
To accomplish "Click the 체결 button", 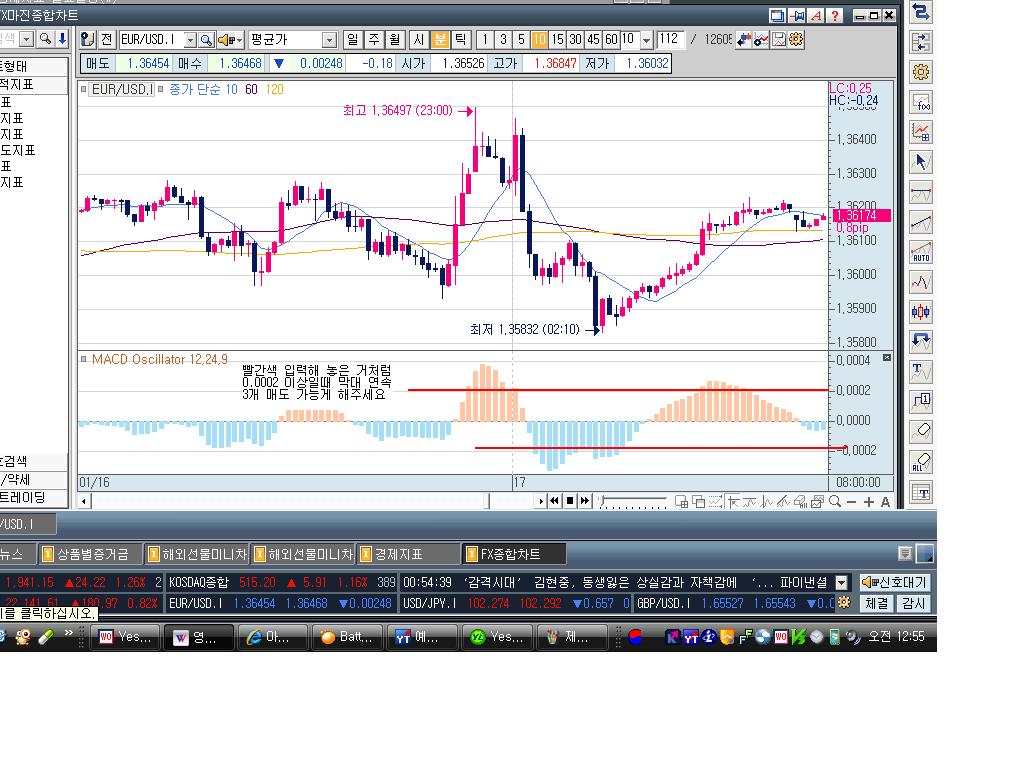I will [876, 603].
